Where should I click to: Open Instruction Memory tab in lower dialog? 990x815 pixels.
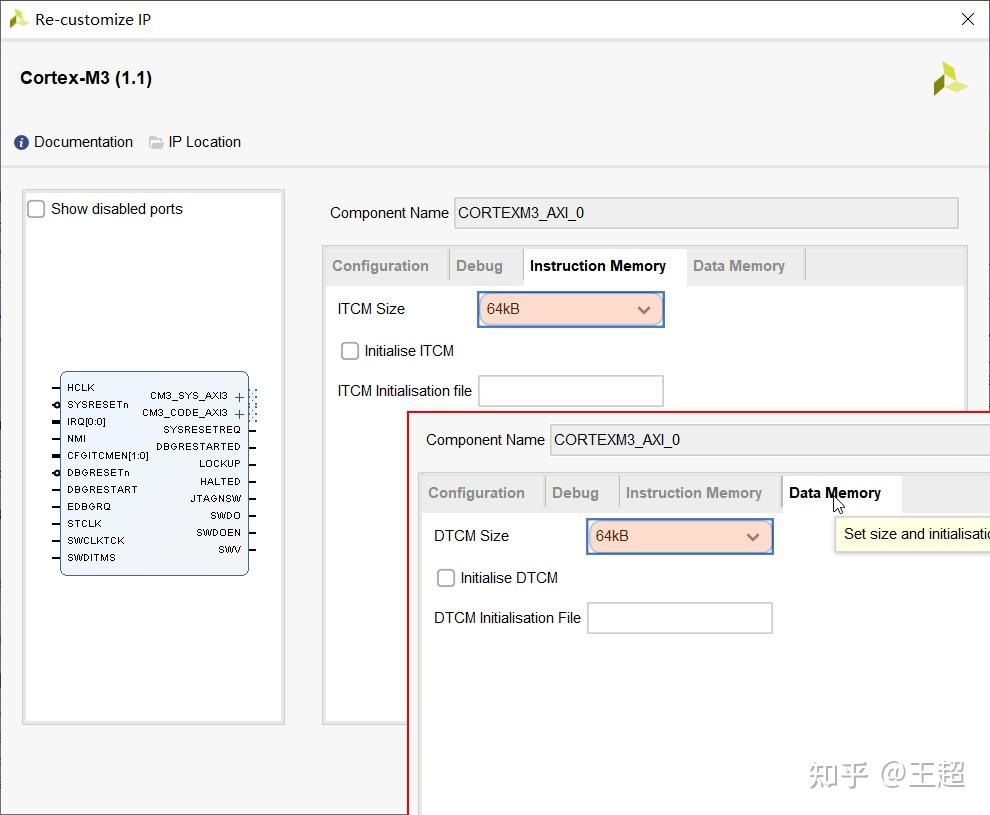[694, 492]
